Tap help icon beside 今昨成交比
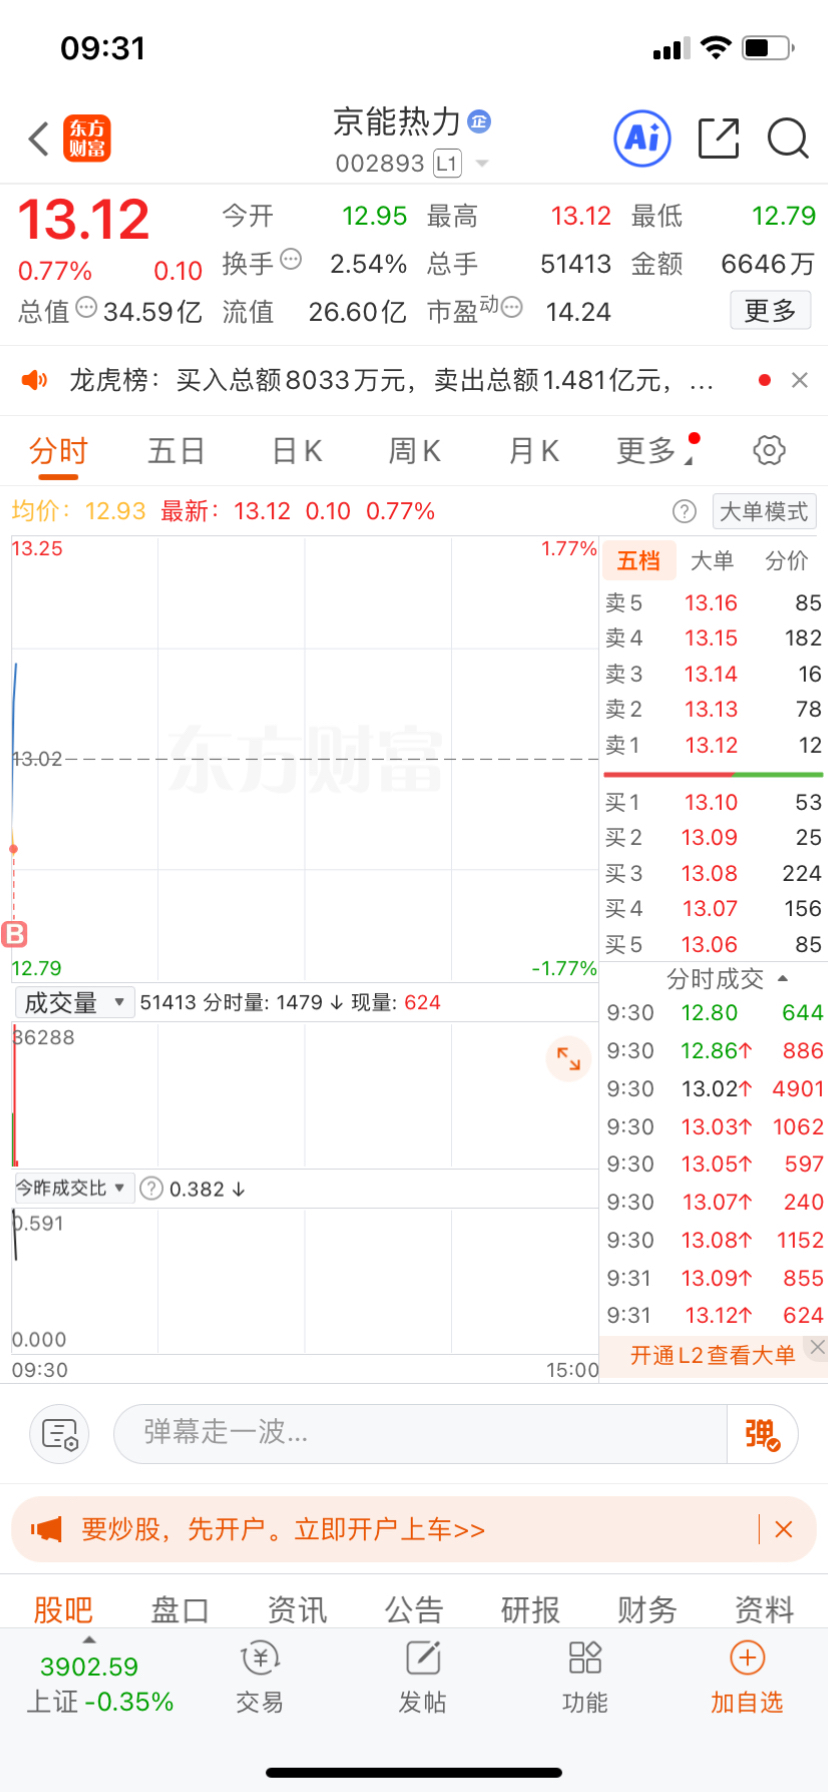This screenshot has height=1792, width=828. pos(151,1188)
